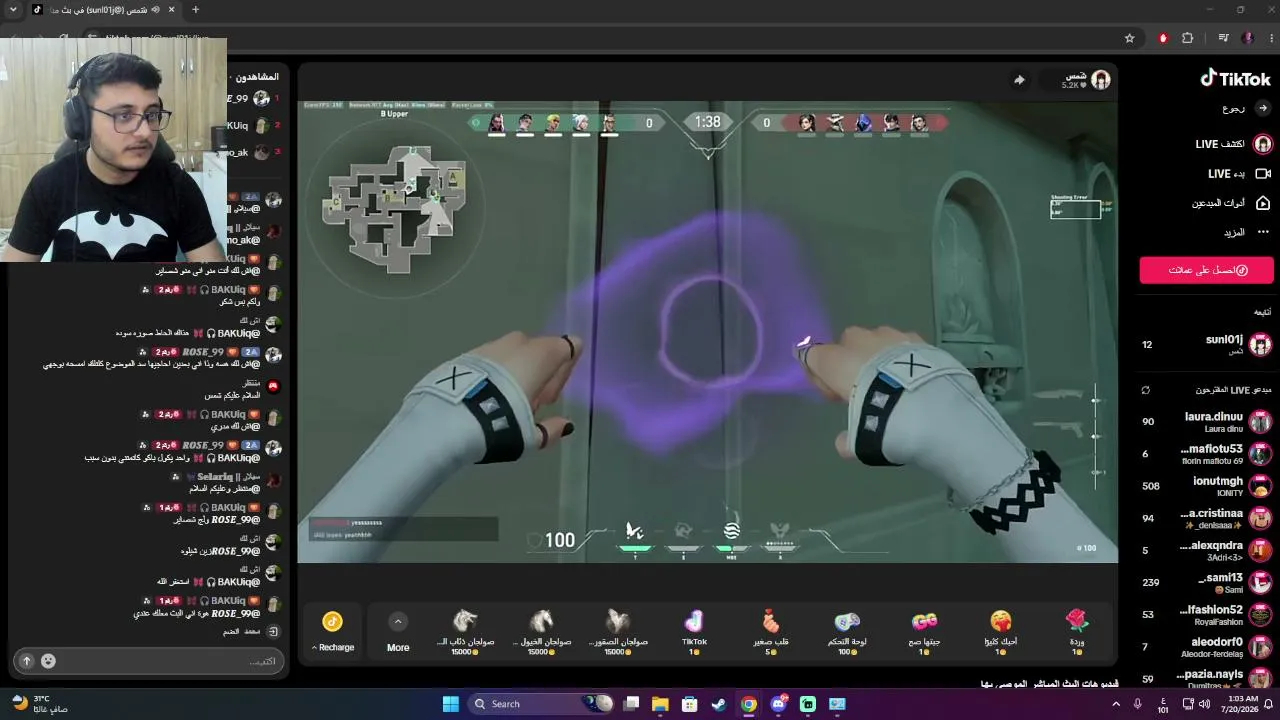Send the hugging heart face gift
This screenshot has height=720, width=1280.
click(x=1000, y=631)
